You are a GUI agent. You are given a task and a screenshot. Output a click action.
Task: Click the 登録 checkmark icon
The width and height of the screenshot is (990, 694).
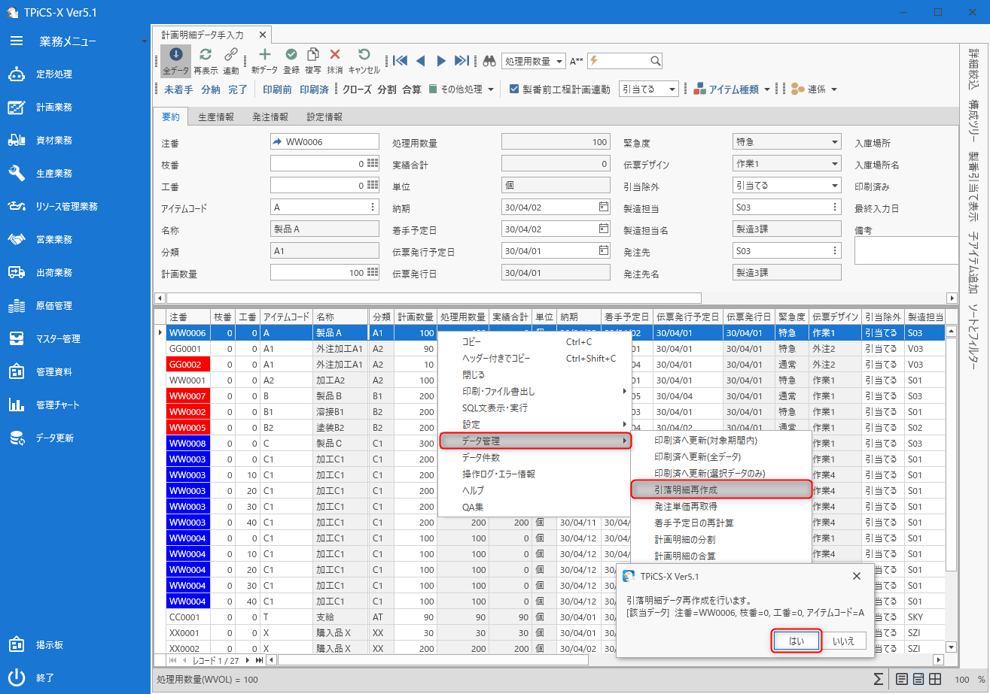(291, 60)
